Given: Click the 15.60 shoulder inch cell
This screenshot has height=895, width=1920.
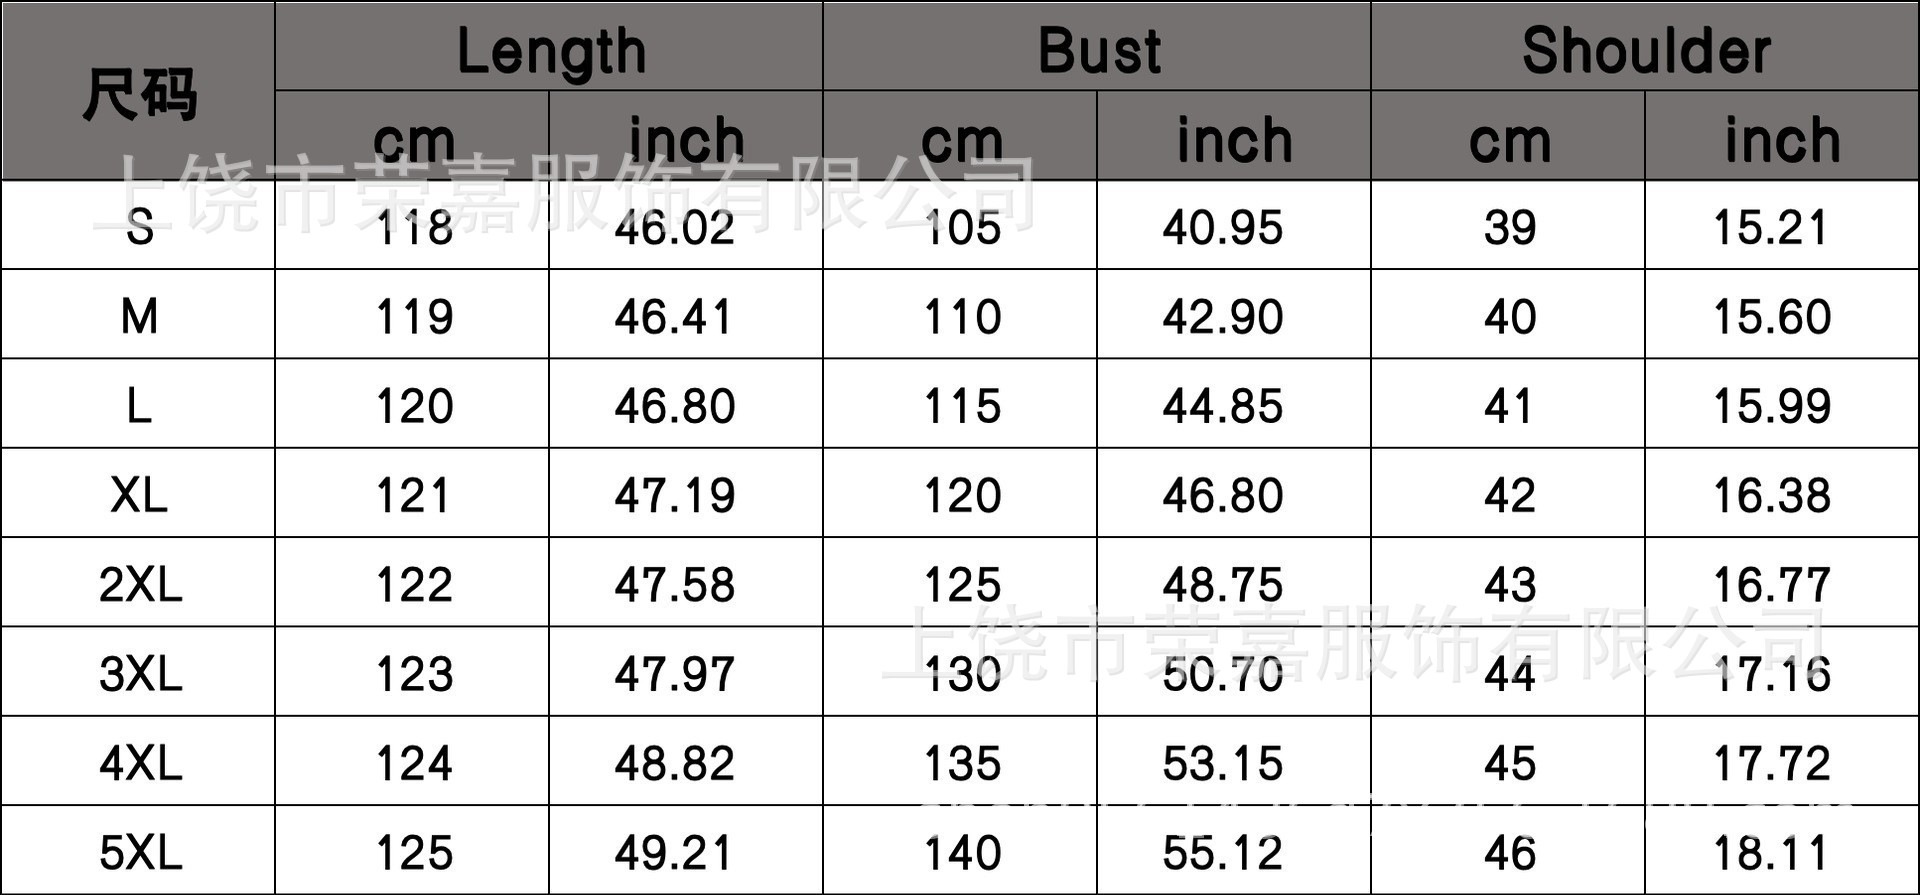Looking at the screenshot, I should pos(1771,317).
